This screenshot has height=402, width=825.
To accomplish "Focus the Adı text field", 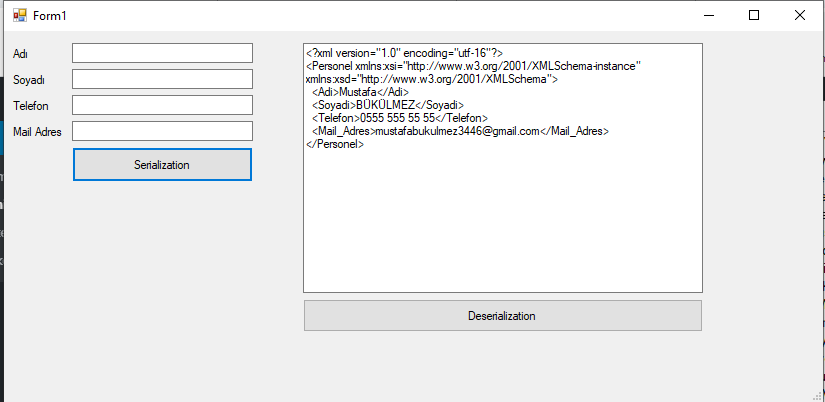I will [x=163, y=53].
